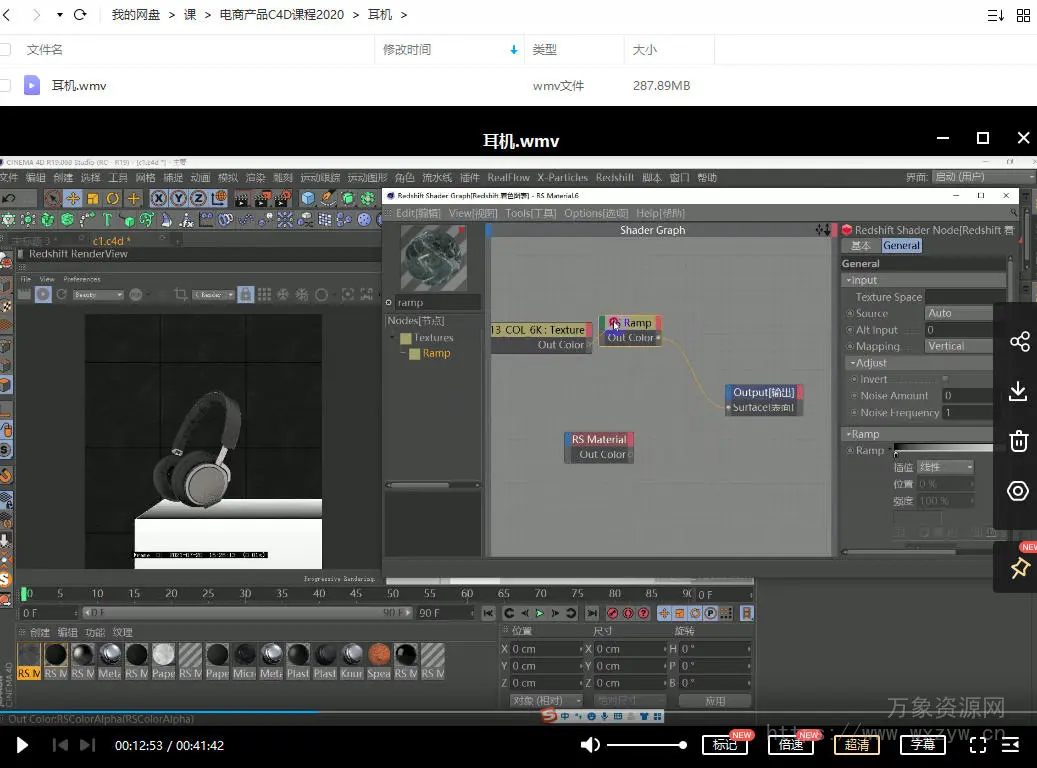Download the video using sidebar icon
Image resolution: width=1037 pixels, height=768 pixels.
(x=1018, y=391)
